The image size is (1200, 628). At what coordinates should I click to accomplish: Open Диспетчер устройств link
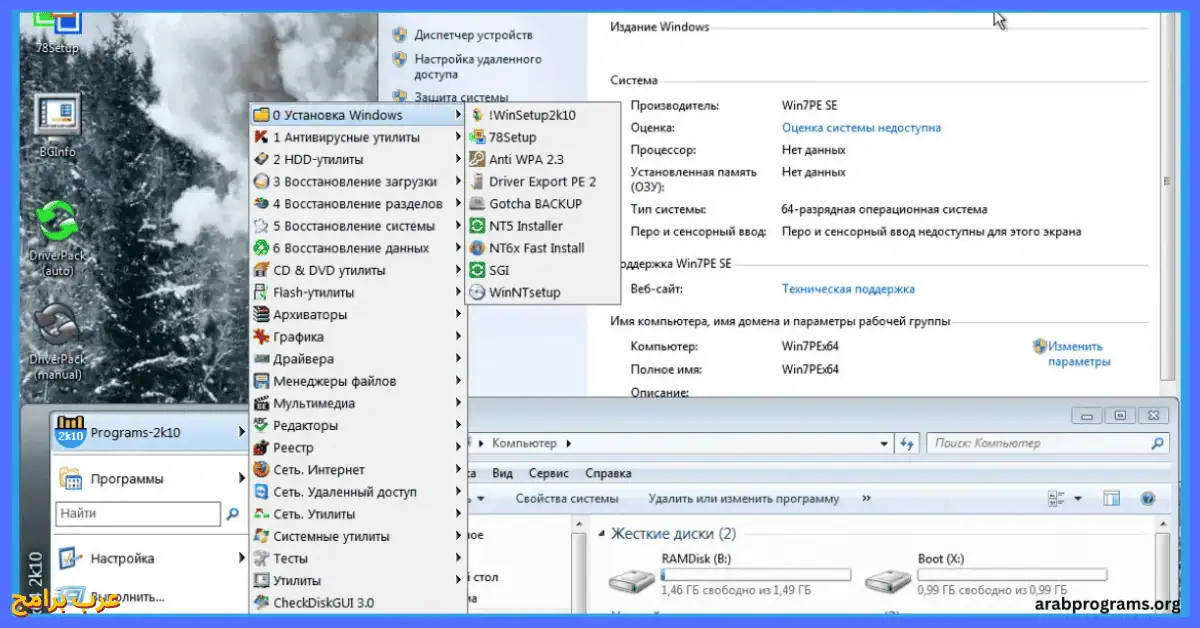click(x=474, y=35)
